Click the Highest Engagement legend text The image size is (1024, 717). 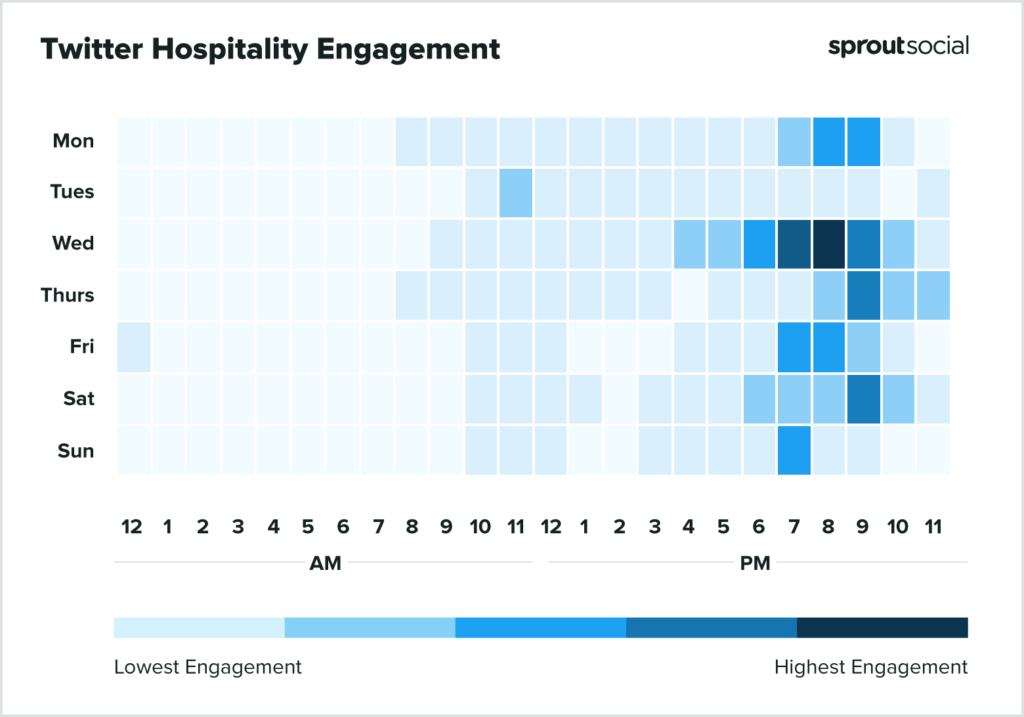[871, 667]
